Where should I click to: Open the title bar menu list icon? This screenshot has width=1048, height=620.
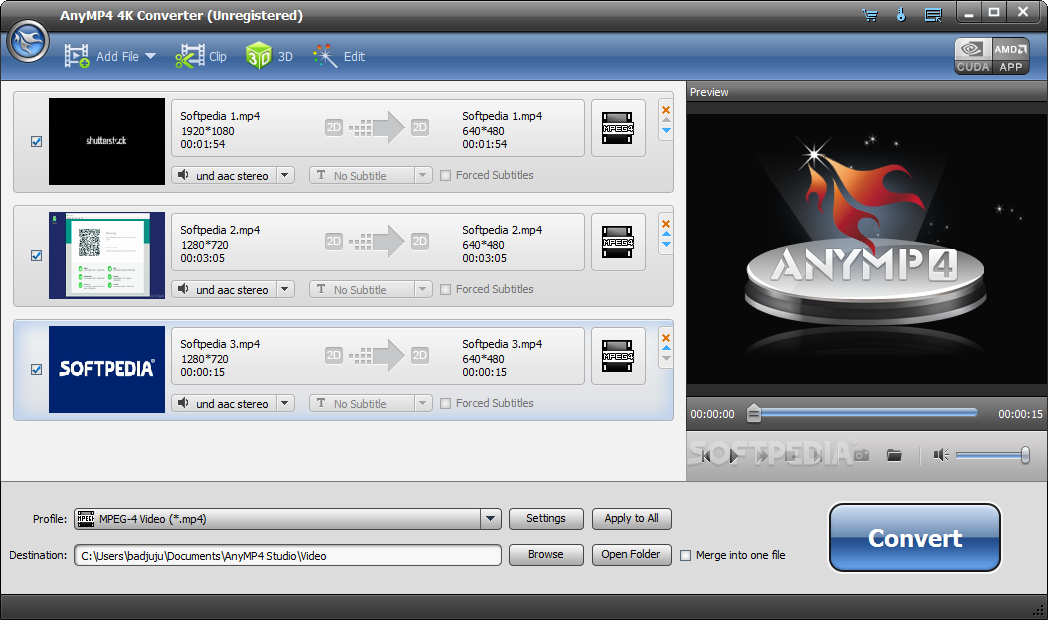(933, 15)
